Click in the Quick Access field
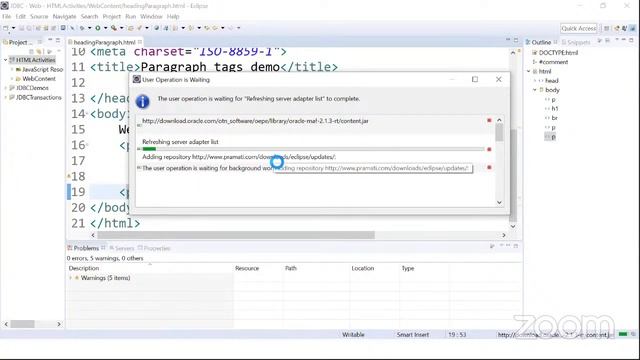 [x=578, y=28]
